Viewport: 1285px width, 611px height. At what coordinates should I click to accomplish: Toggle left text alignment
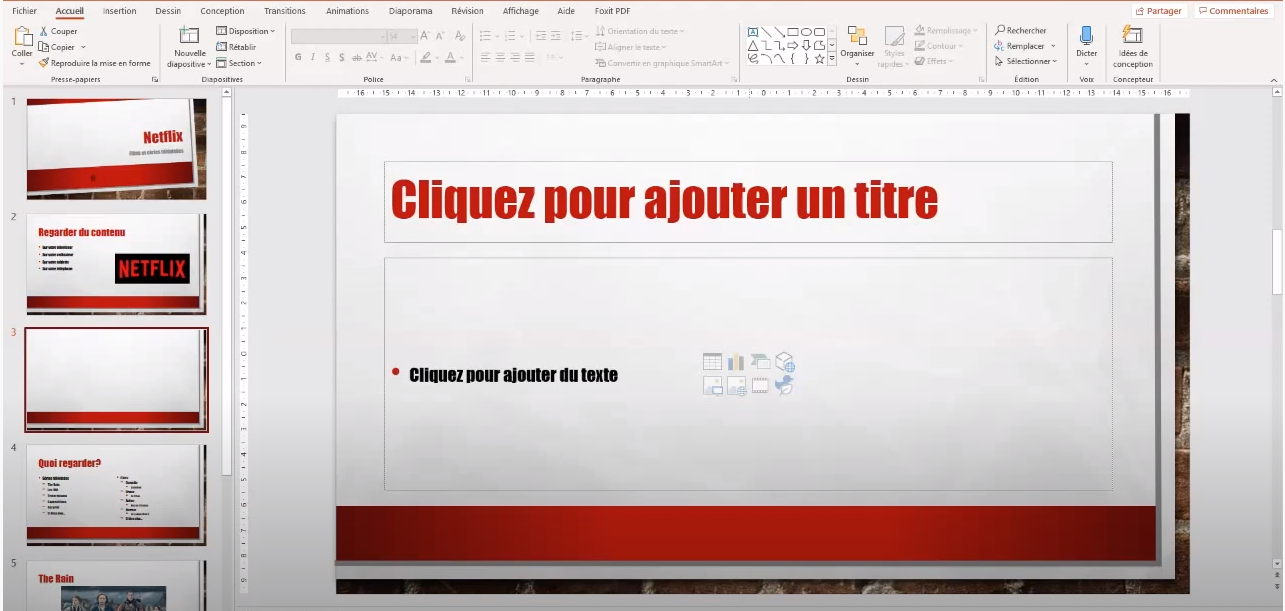pos(486,58)
